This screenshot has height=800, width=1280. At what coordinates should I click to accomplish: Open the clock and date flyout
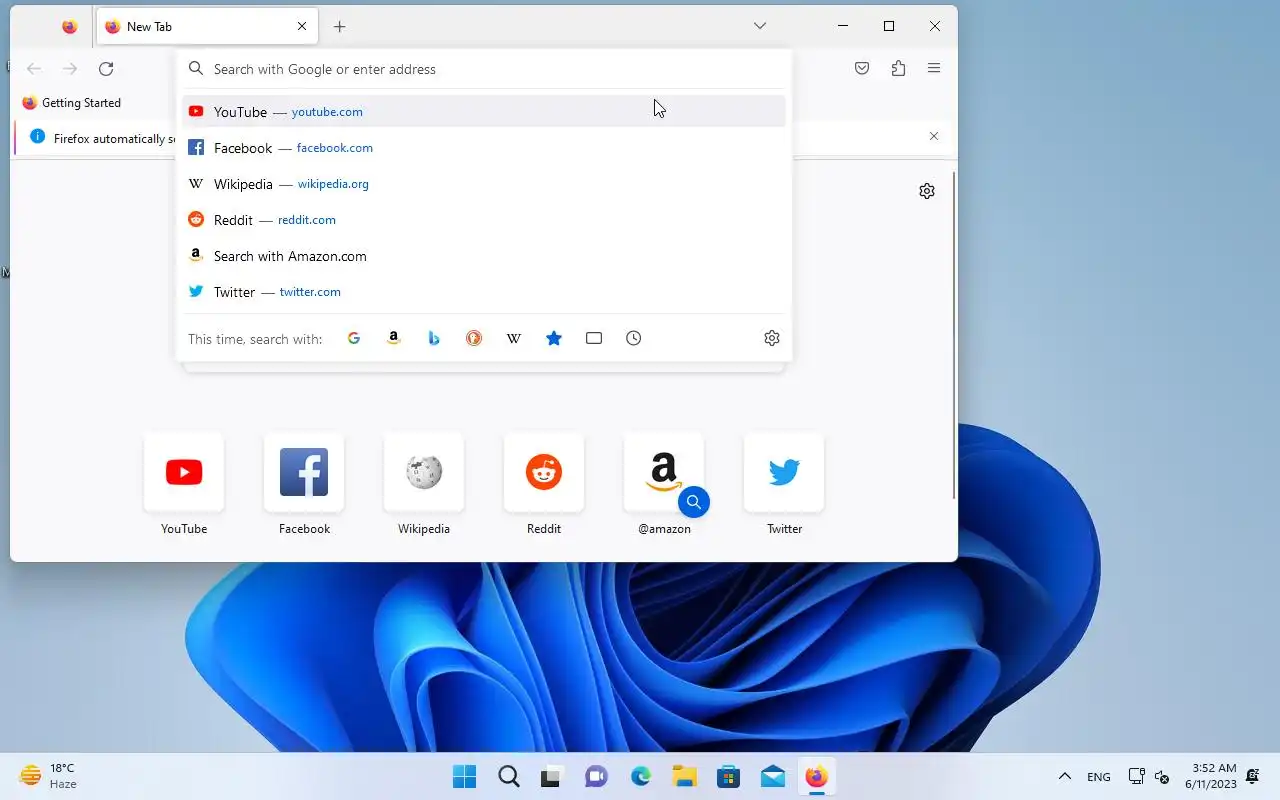point(1211,776)
